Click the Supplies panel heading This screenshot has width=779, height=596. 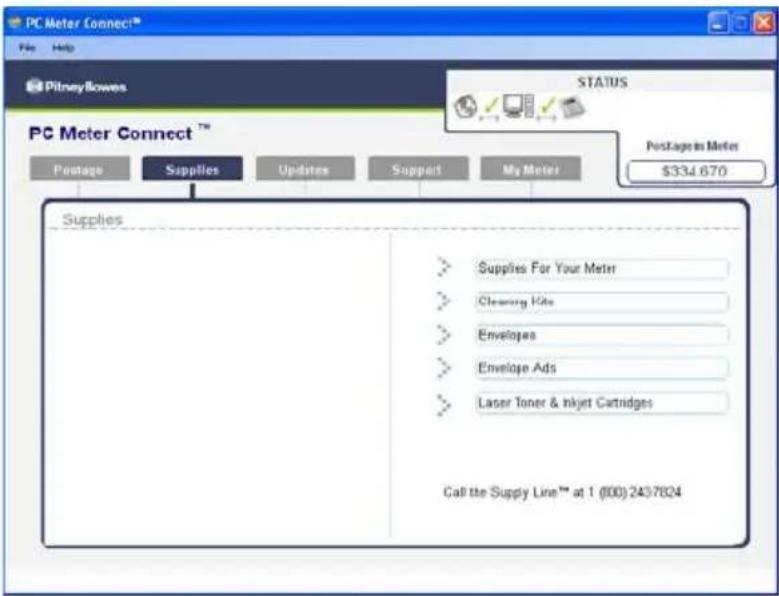92,220
